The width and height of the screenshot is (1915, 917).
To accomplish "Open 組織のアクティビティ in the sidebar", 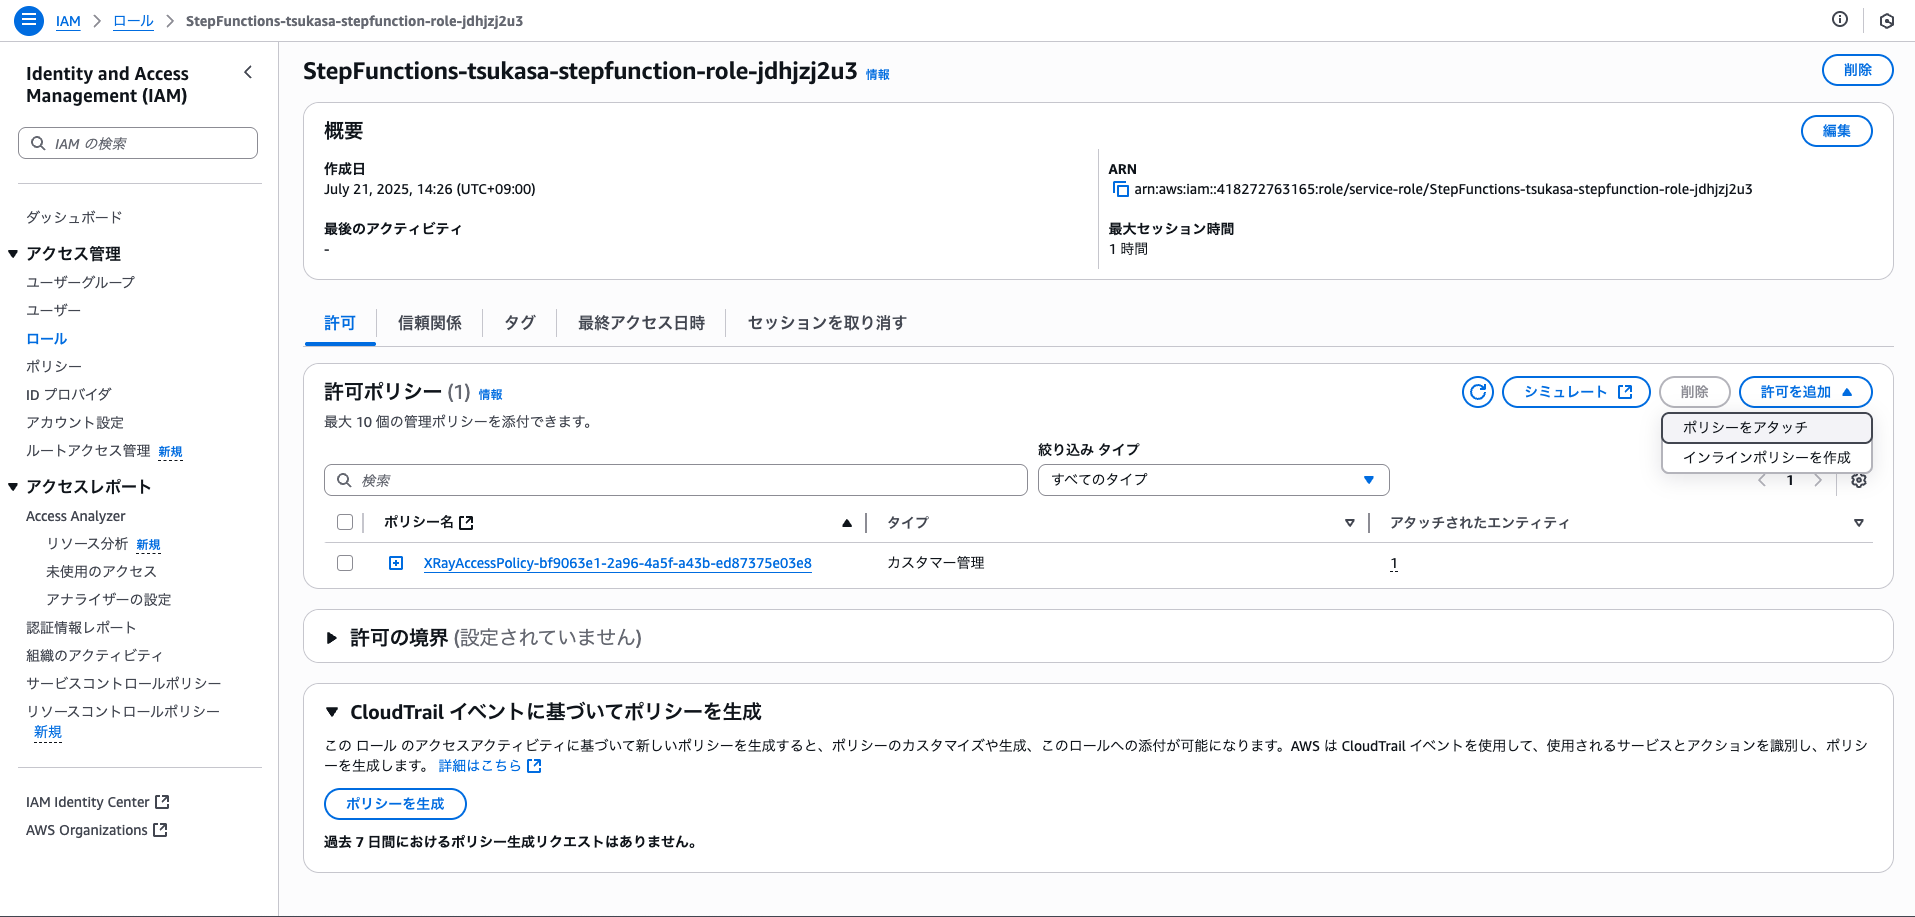I will point(94,655).
